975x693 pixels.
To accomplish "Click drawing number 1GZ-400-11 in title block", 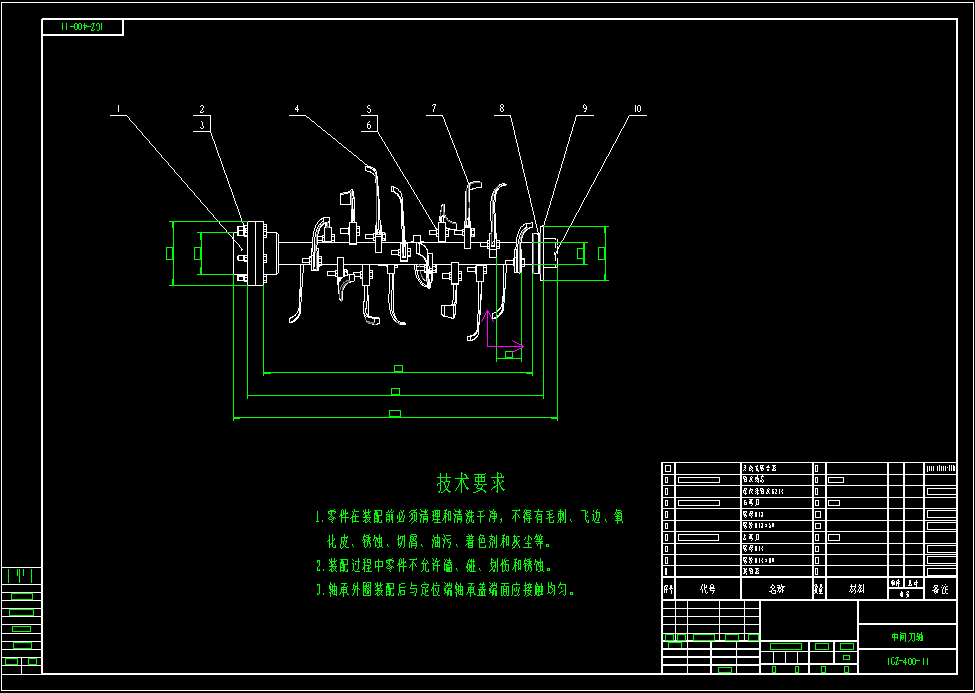I will click(x=907, y=661).
